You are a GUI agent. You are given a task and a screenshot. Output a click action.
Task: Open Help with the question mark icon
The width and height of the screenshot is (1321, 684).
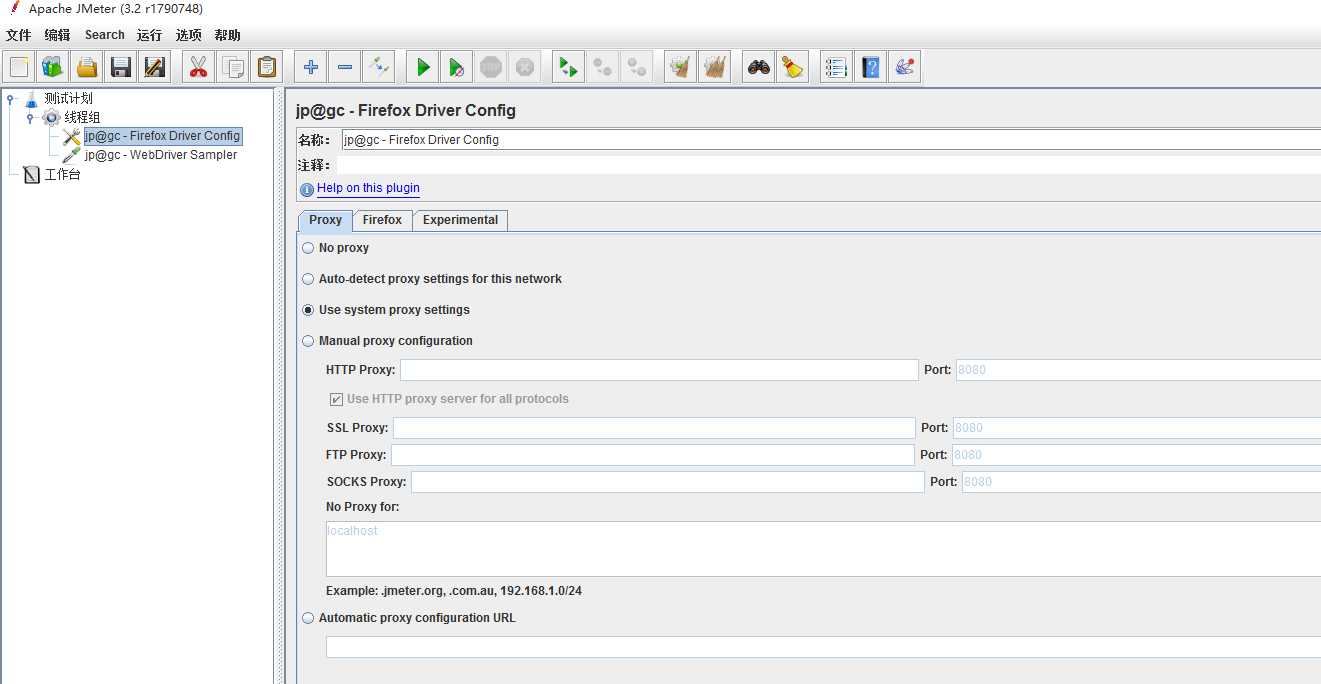point(871,67)
